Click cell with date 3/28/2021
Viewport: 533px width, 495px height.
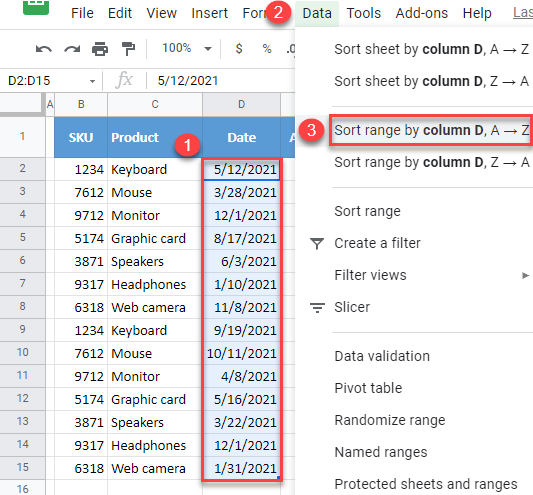[x=241, y=192]
